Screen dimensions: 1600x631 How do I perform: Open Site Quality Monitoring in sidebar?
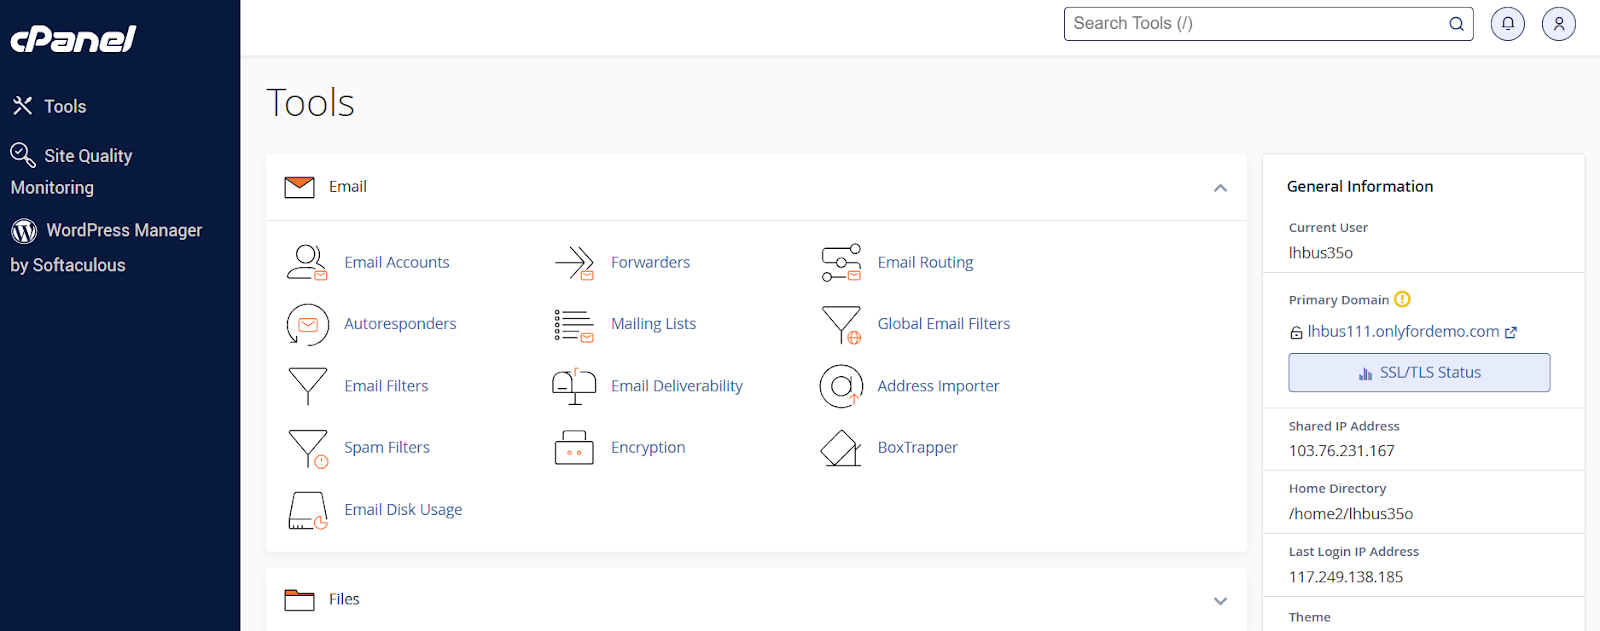(71, 171)
